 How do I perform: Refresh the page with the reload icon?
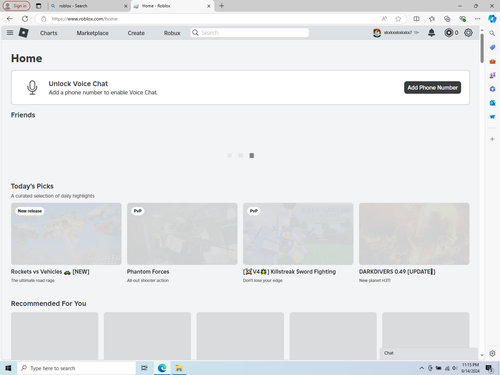point(25,19)
